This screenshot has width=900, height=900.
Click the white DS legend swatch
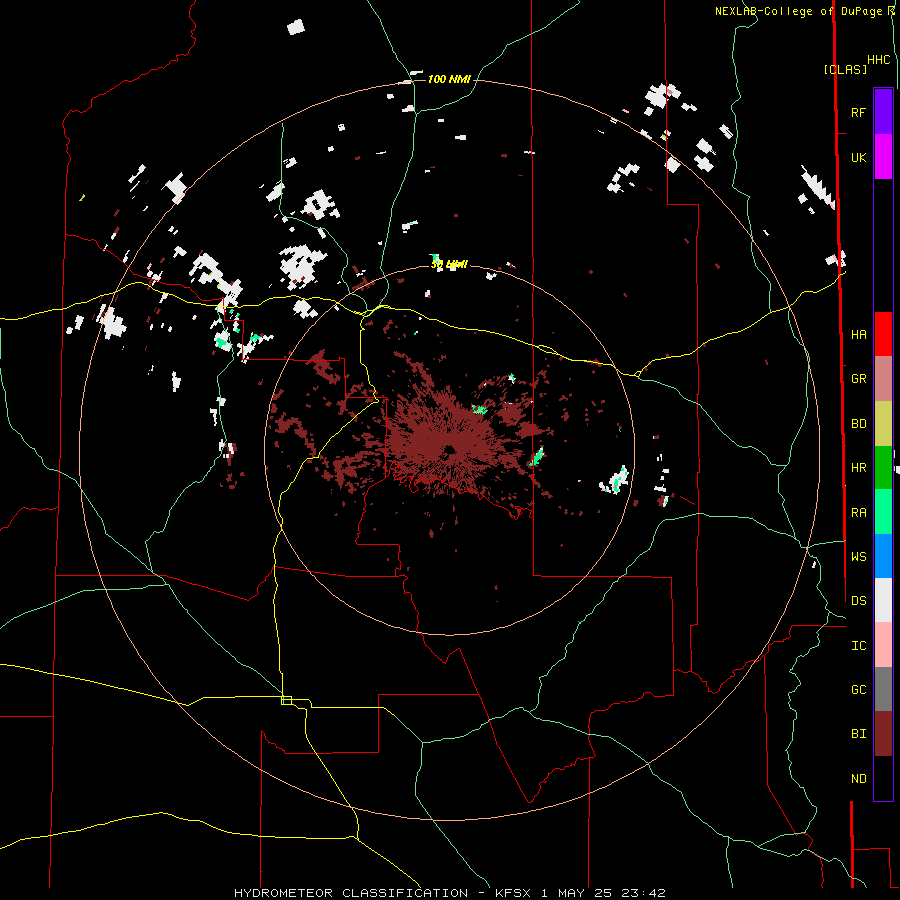coord(883,600)
